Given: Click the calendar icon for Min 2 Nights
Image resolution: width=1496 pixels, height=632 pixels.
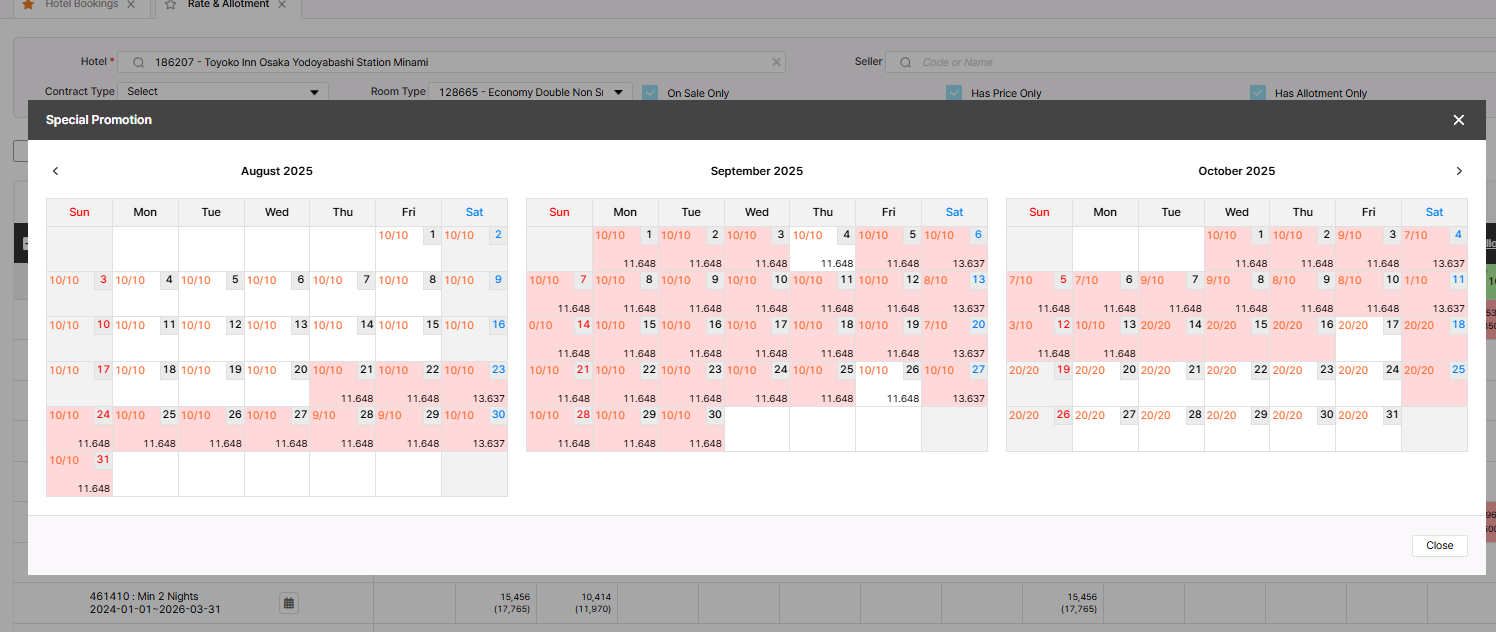Looking at the screenshot, I should pyautogui.click(x=288, y=603).
